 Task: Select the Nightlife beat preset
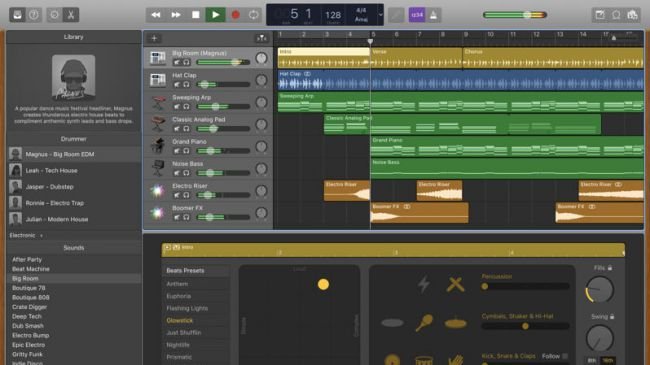[x=195, y=345]
